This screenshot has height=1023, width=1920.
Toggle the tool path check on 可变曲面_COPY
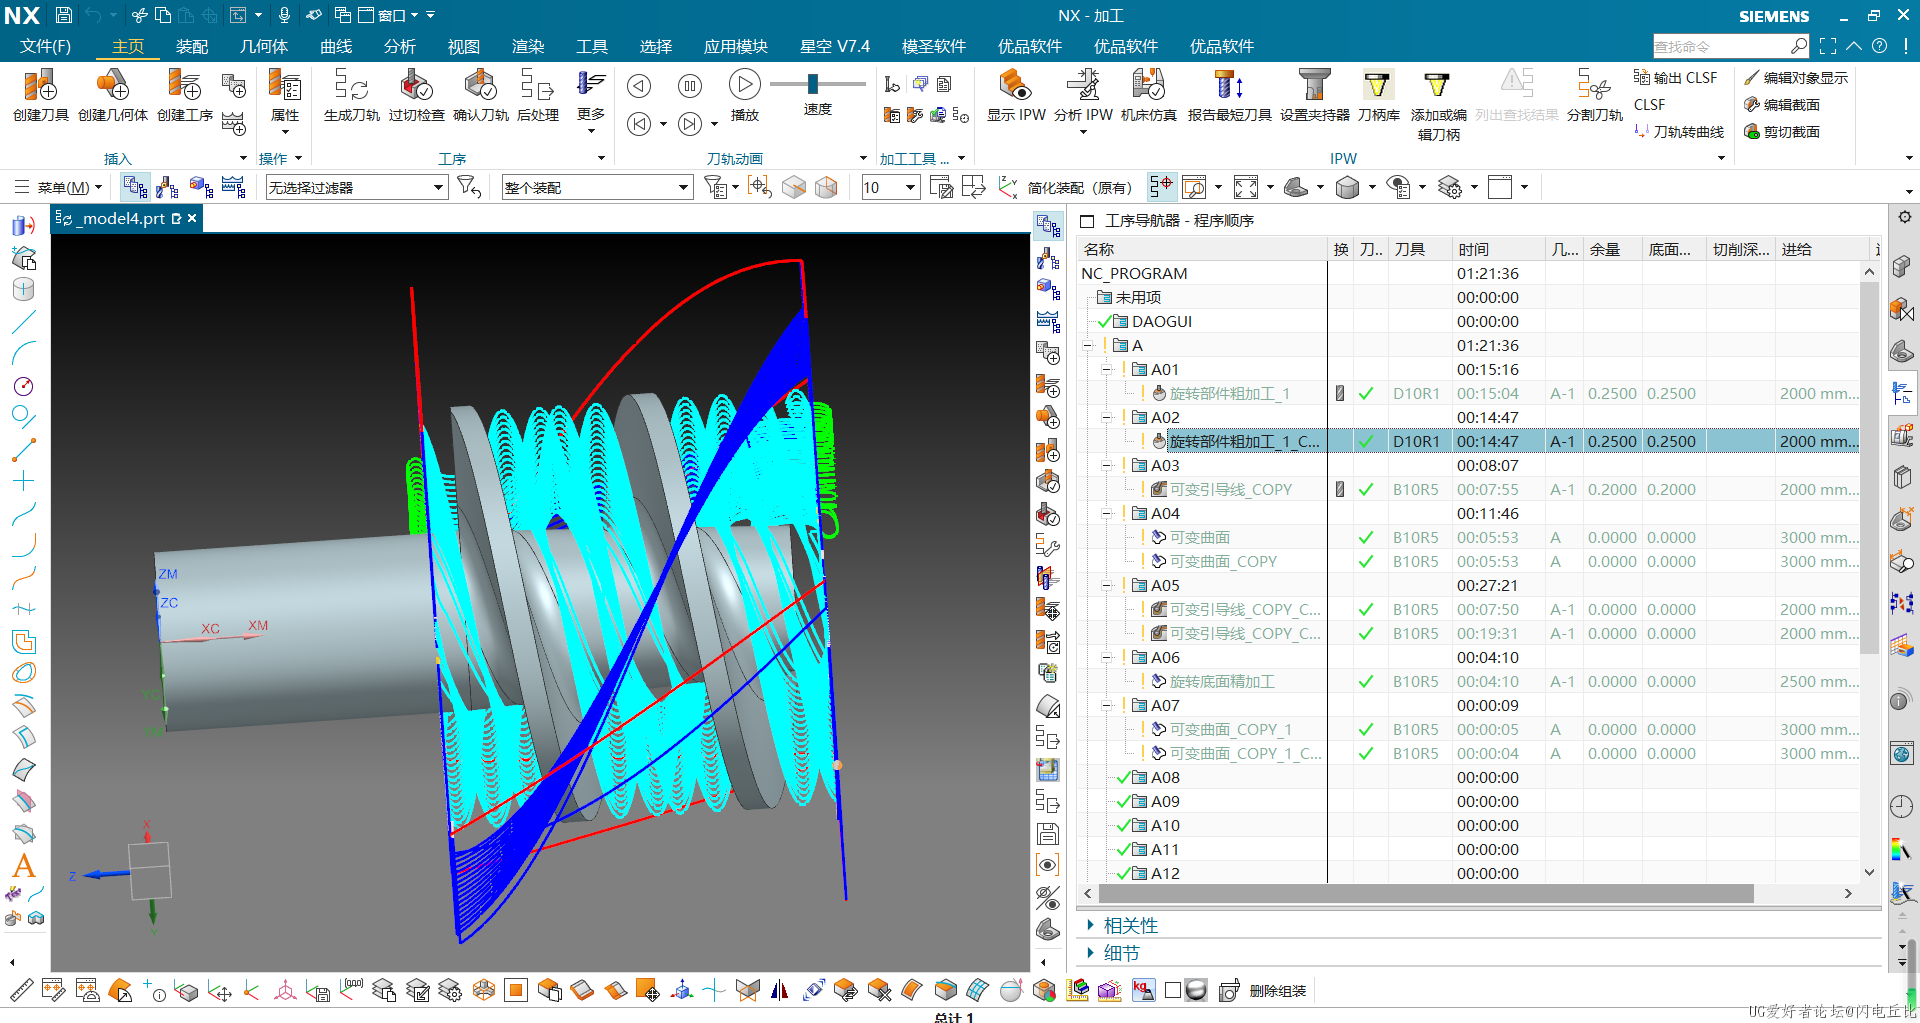(1365, 561)
